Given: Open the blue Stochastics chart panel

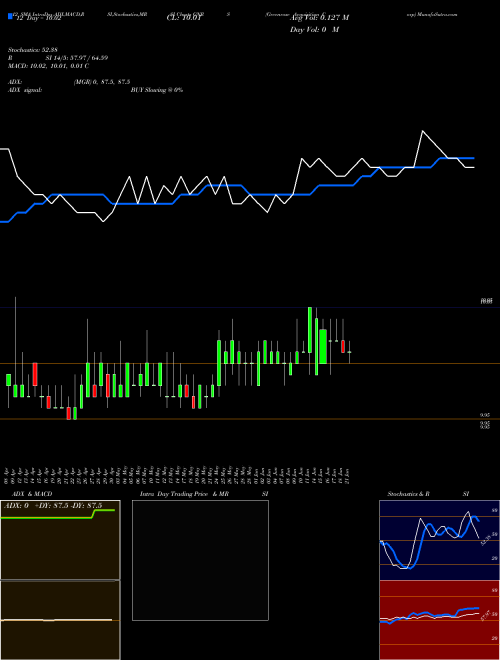Looking at the screenshot, I should [439, 540].
